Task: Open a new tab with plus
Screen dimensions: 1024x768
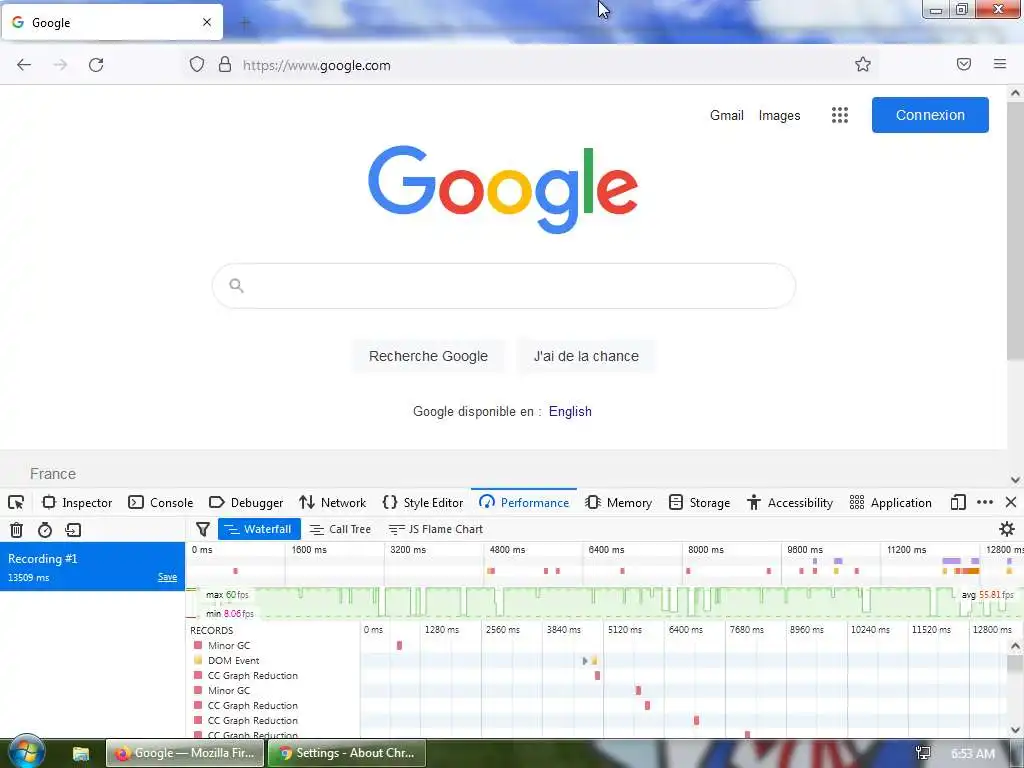Action: [245, 24]
